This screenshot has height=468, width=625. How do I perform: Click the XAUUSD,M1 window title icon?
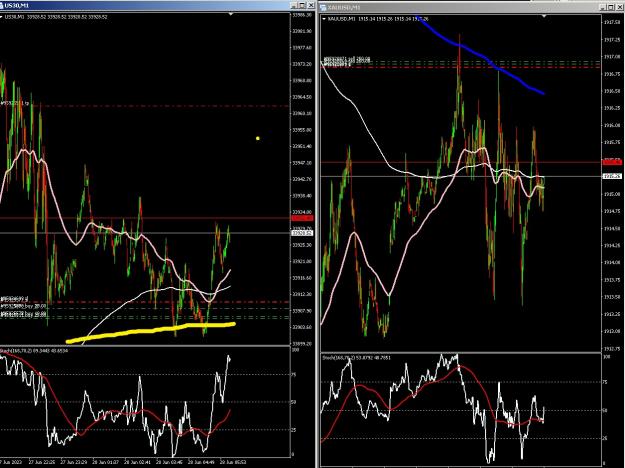pos(323,8)
